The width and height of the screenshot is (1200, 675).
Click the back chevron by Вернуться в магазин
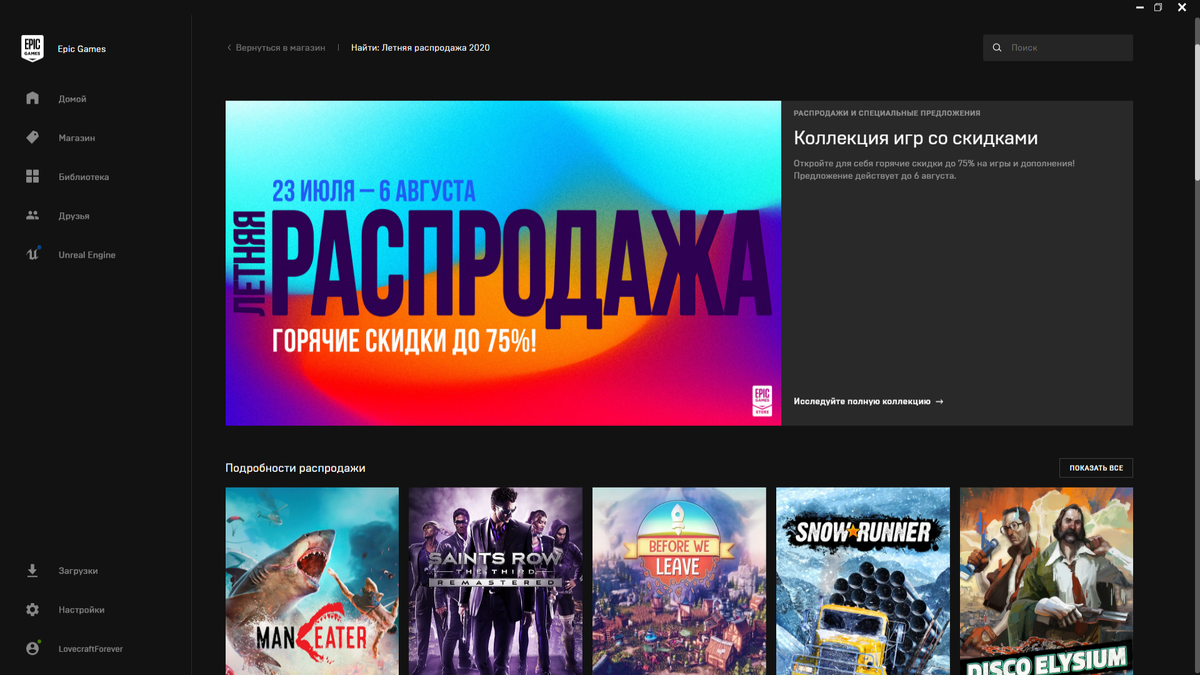pyautogui.click(x=229, y=47)
